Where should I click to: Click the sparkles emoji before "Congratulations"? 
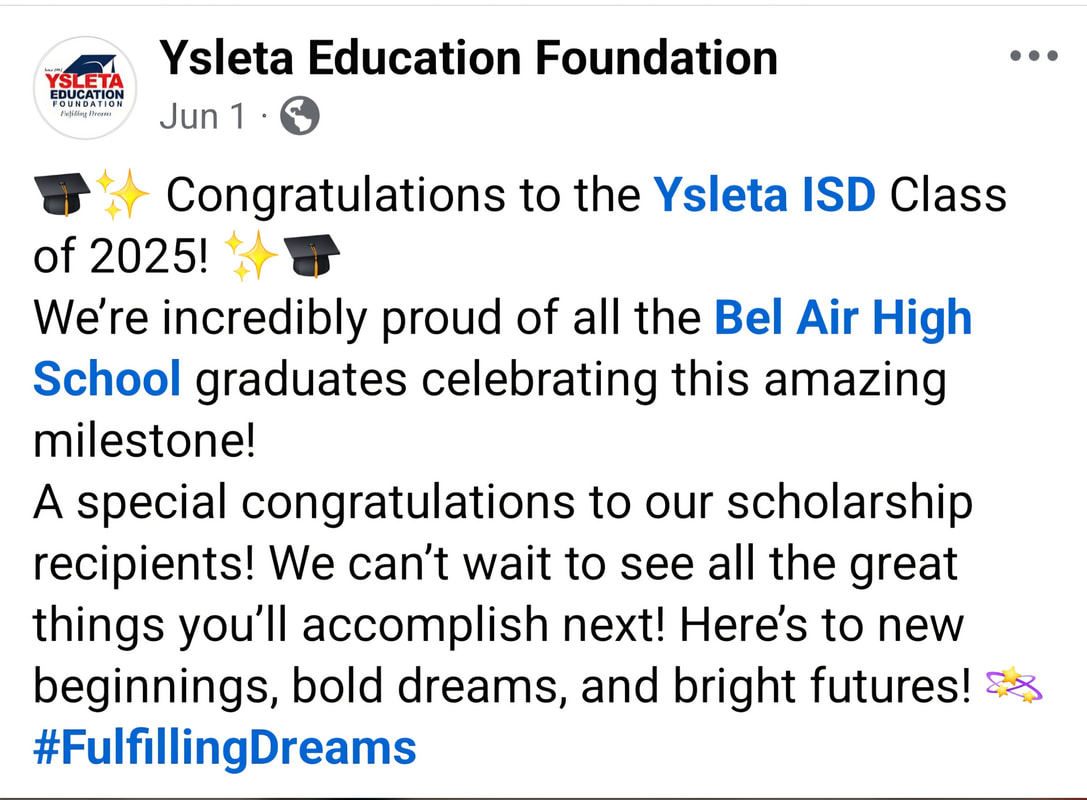pyautogui.click(x=122, y=192)
